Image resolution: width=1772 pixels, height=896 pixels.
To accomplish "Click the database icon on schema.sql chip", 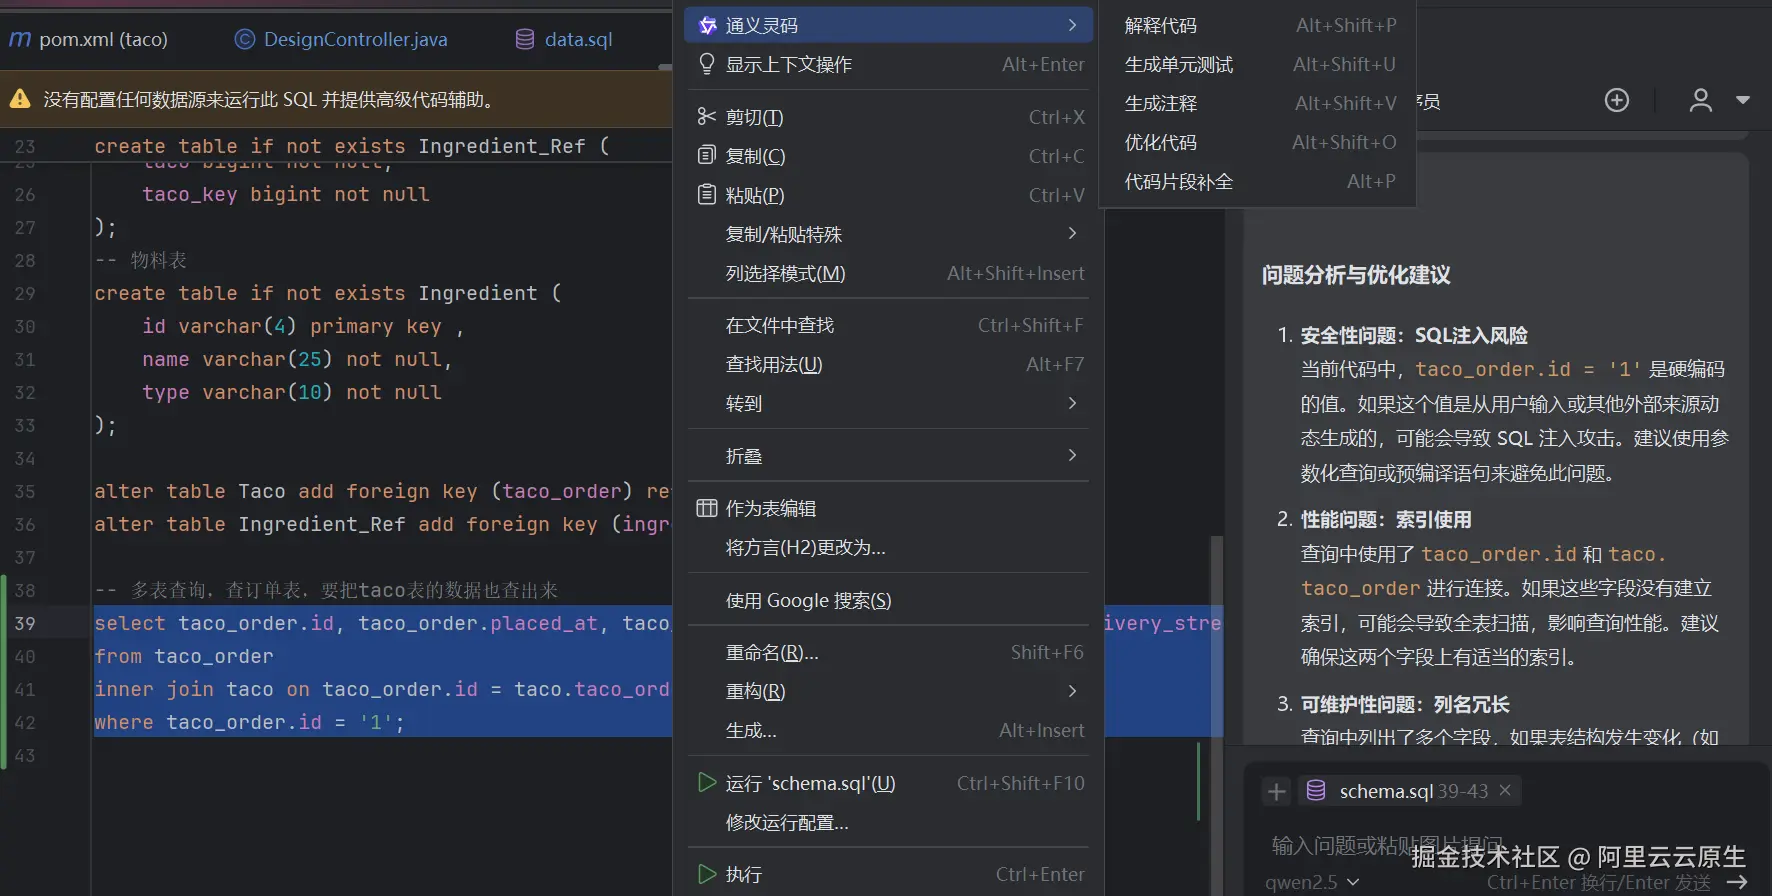I will [1316, 791].
